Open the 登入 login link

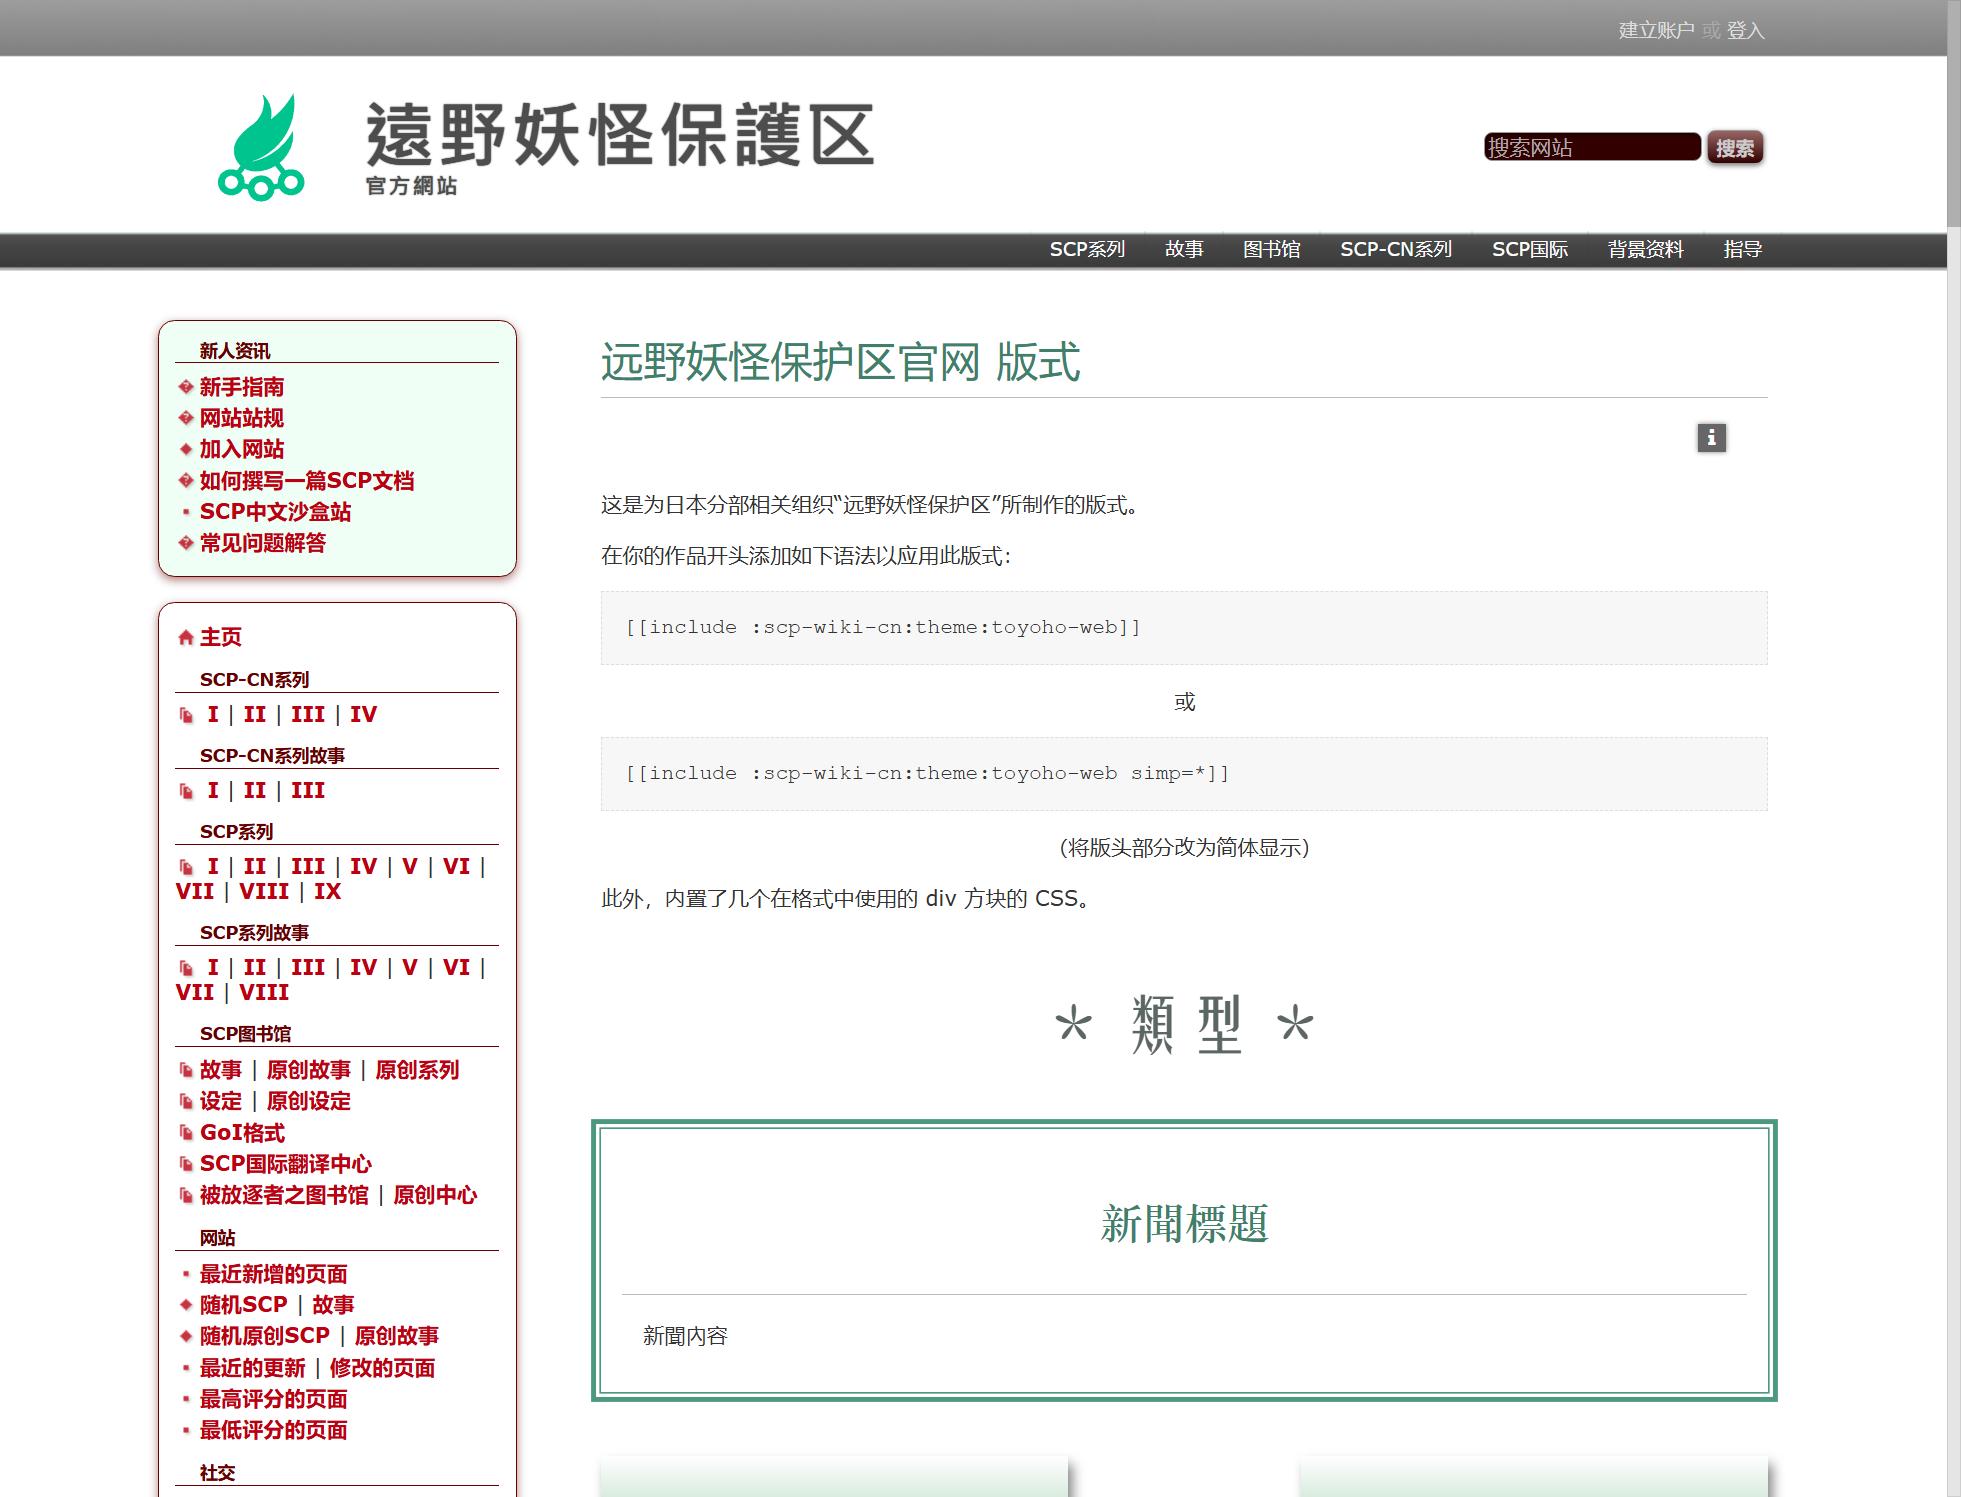point(1746,31)
